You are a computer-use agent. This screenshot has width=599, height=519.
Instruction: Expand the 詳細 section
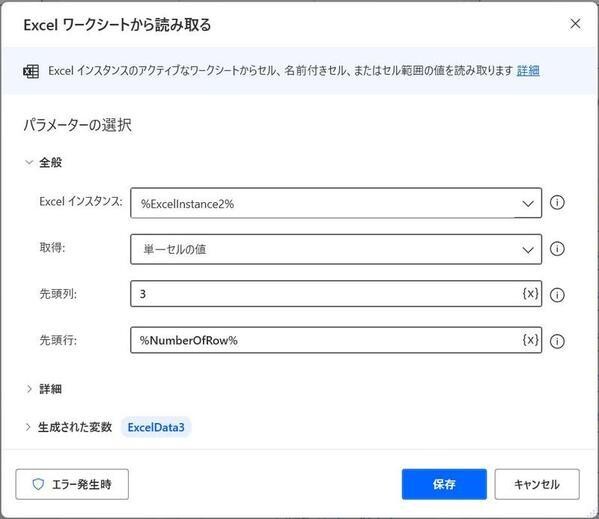pos(29,389)
